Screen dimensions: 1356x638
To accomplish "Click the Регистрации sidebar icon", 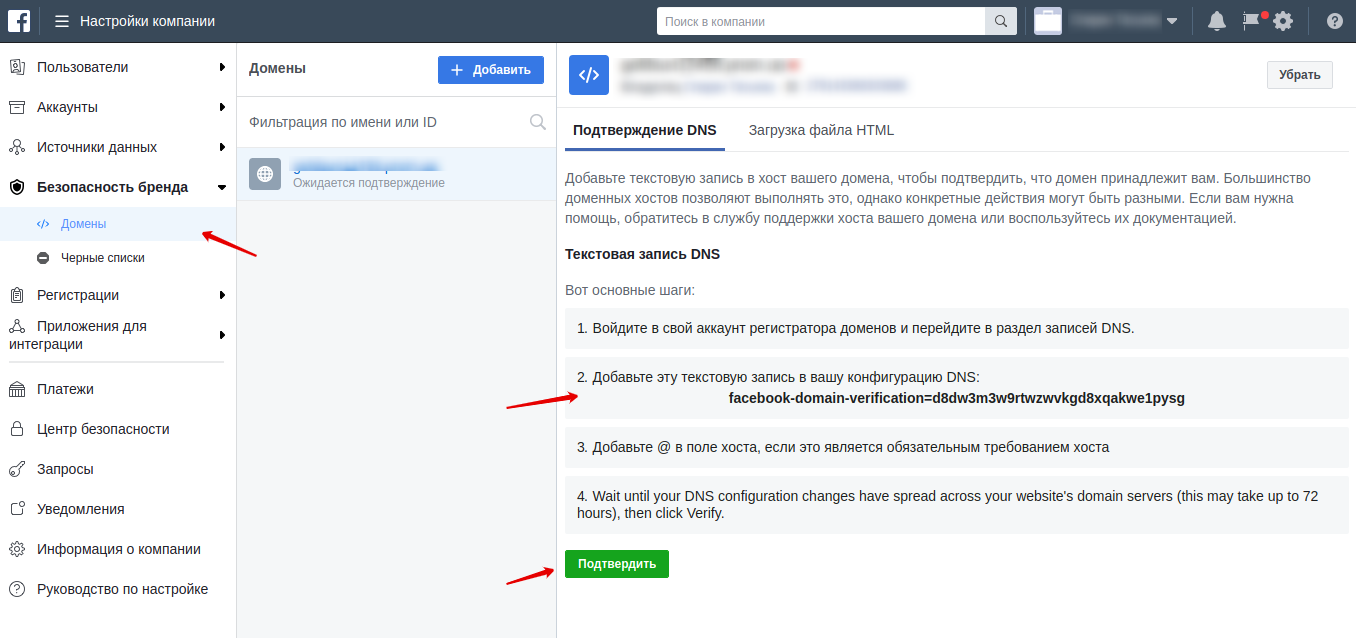I will (x=17, y=295).
